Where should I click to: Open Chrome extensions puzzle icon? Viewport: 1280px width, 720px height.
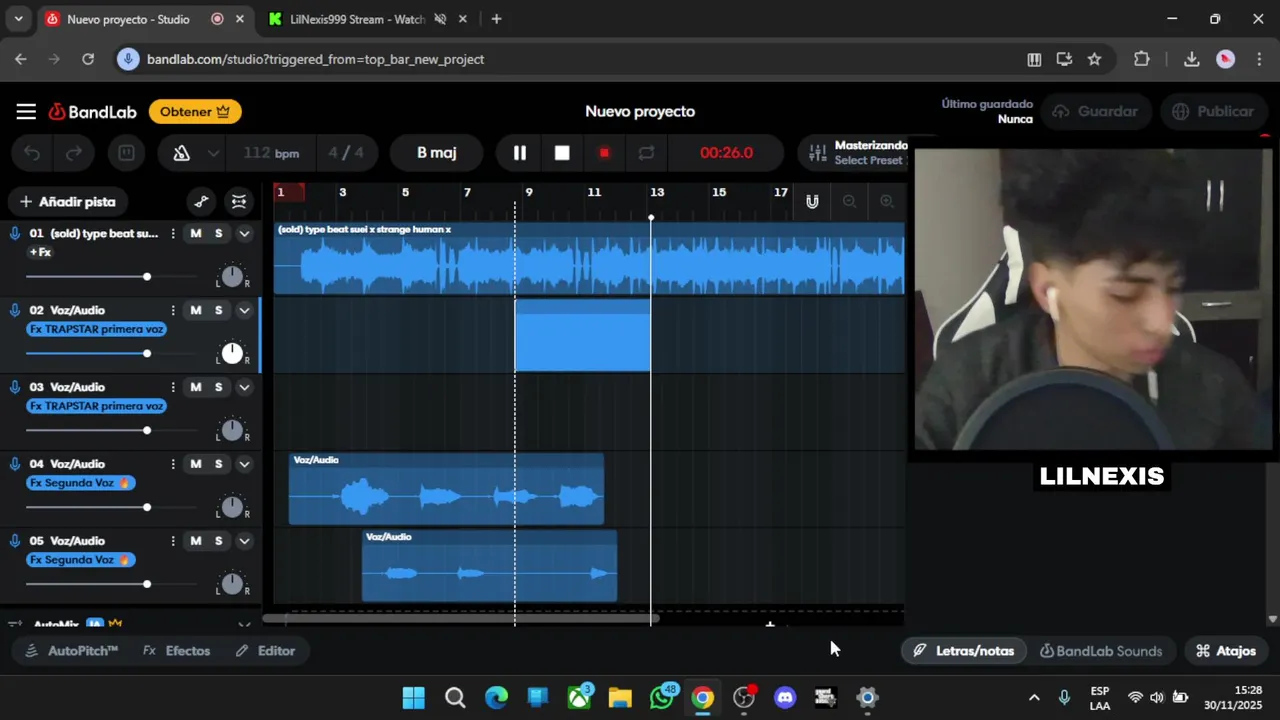[x=1142, y=59]
